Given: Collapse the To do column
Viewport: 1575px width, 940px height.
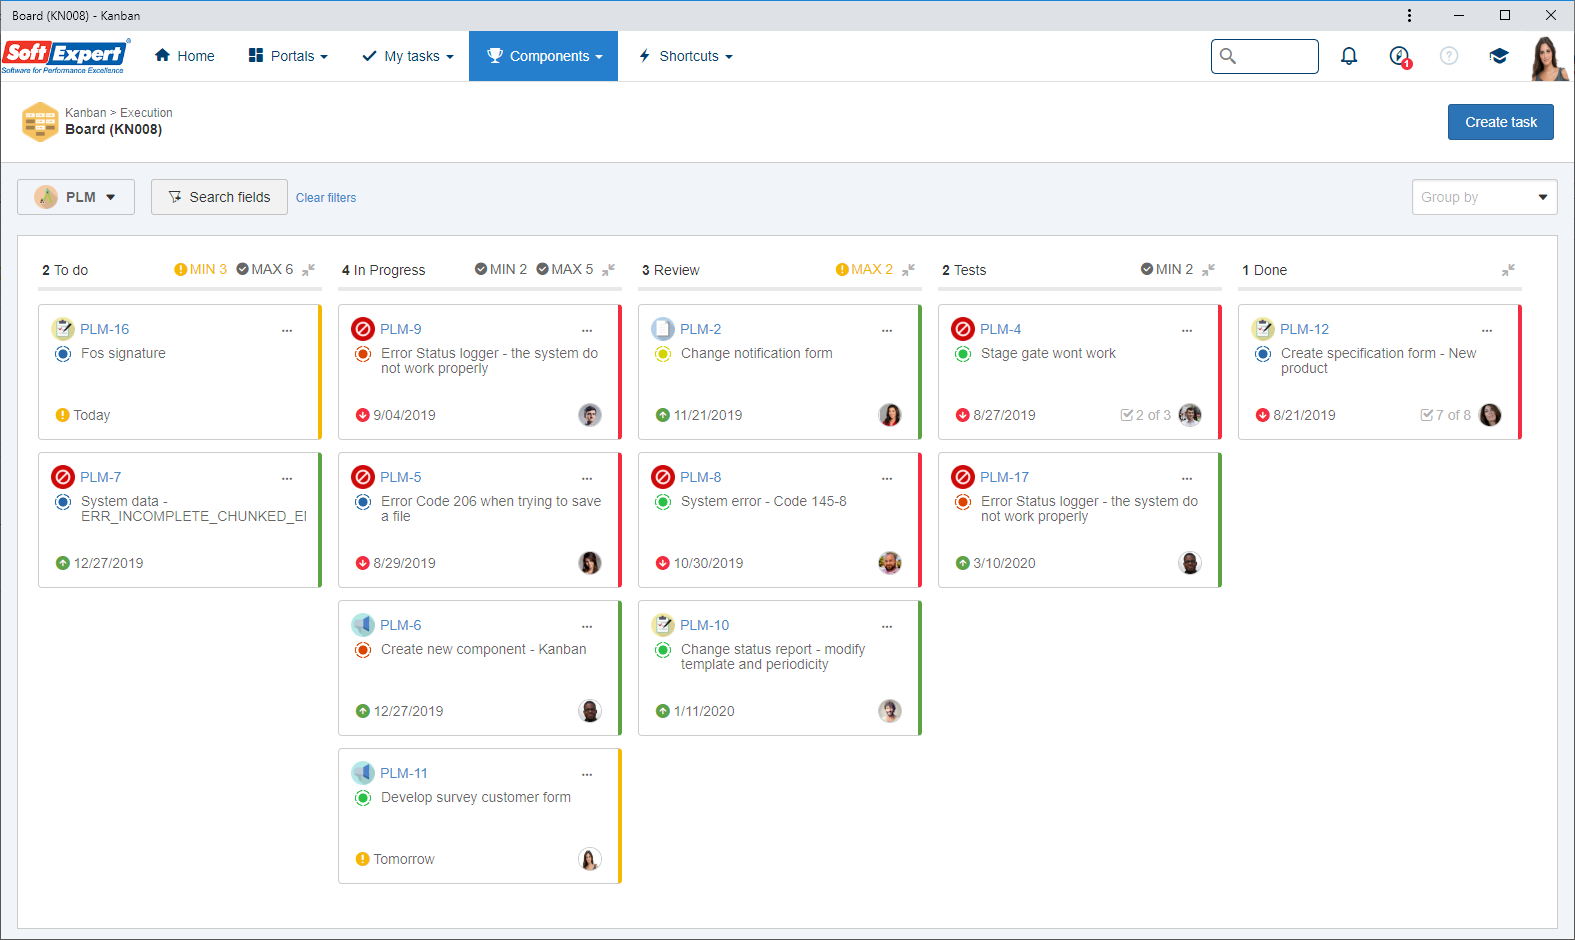Looking at the screenshot, I should click(309, 270).
